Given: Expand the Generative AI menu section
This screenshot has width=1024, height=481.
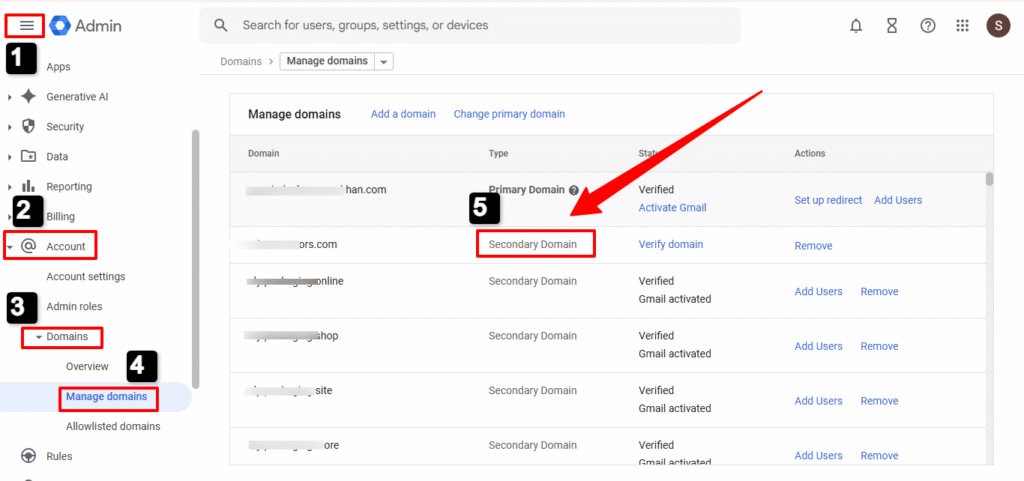Looking at the screenshot, I should click(11, 97).
